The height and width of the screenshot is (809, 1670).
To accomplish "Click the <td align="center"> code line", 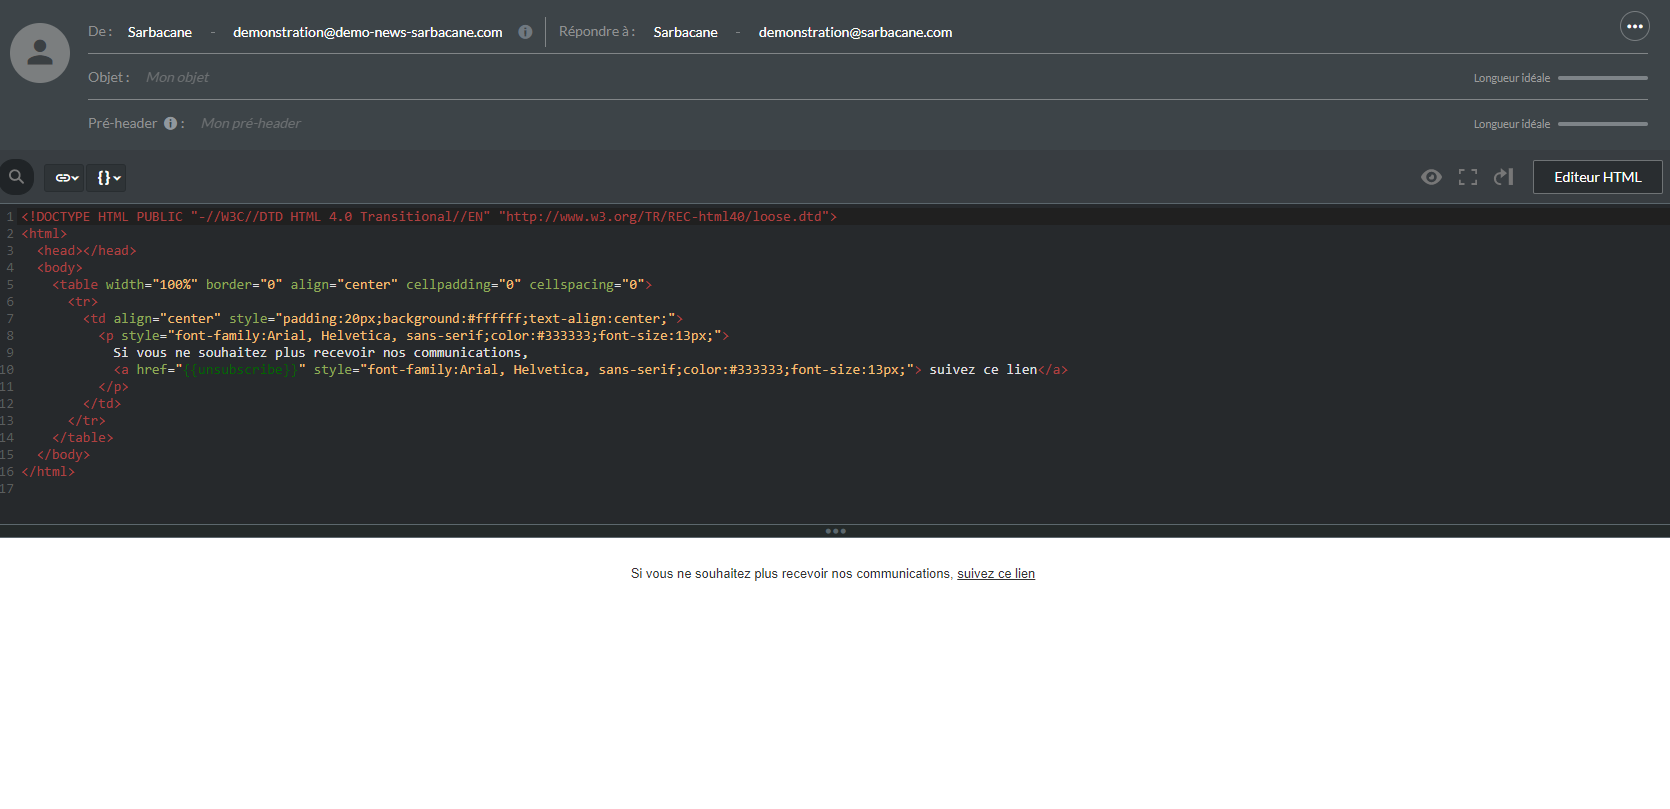I will pos(383,319).
